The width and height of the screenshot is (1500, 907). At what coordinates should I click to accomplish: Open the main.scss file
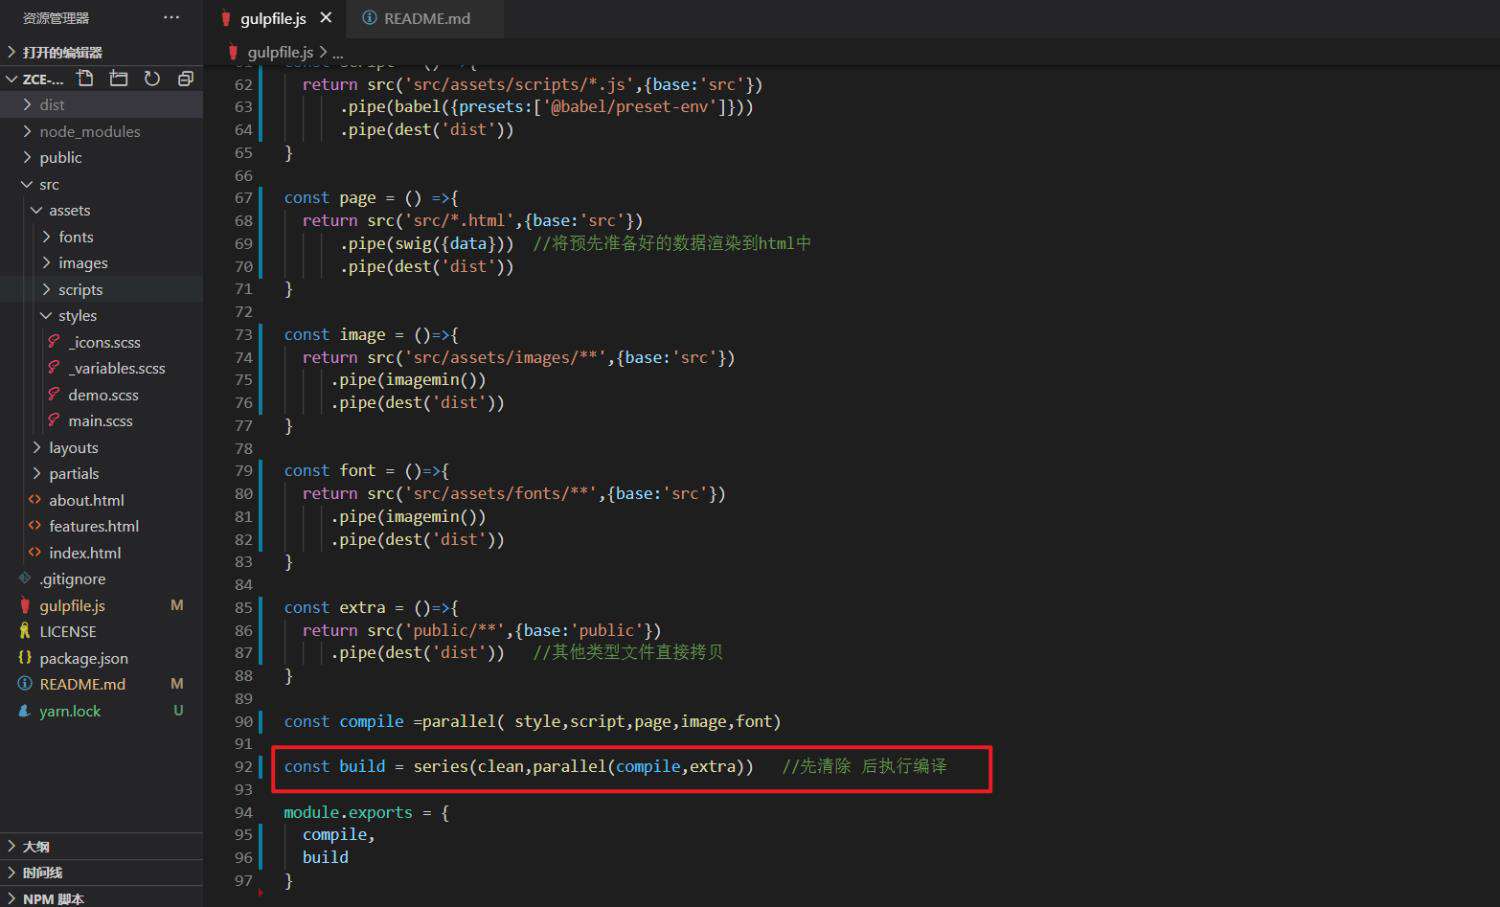coord(101,421)
